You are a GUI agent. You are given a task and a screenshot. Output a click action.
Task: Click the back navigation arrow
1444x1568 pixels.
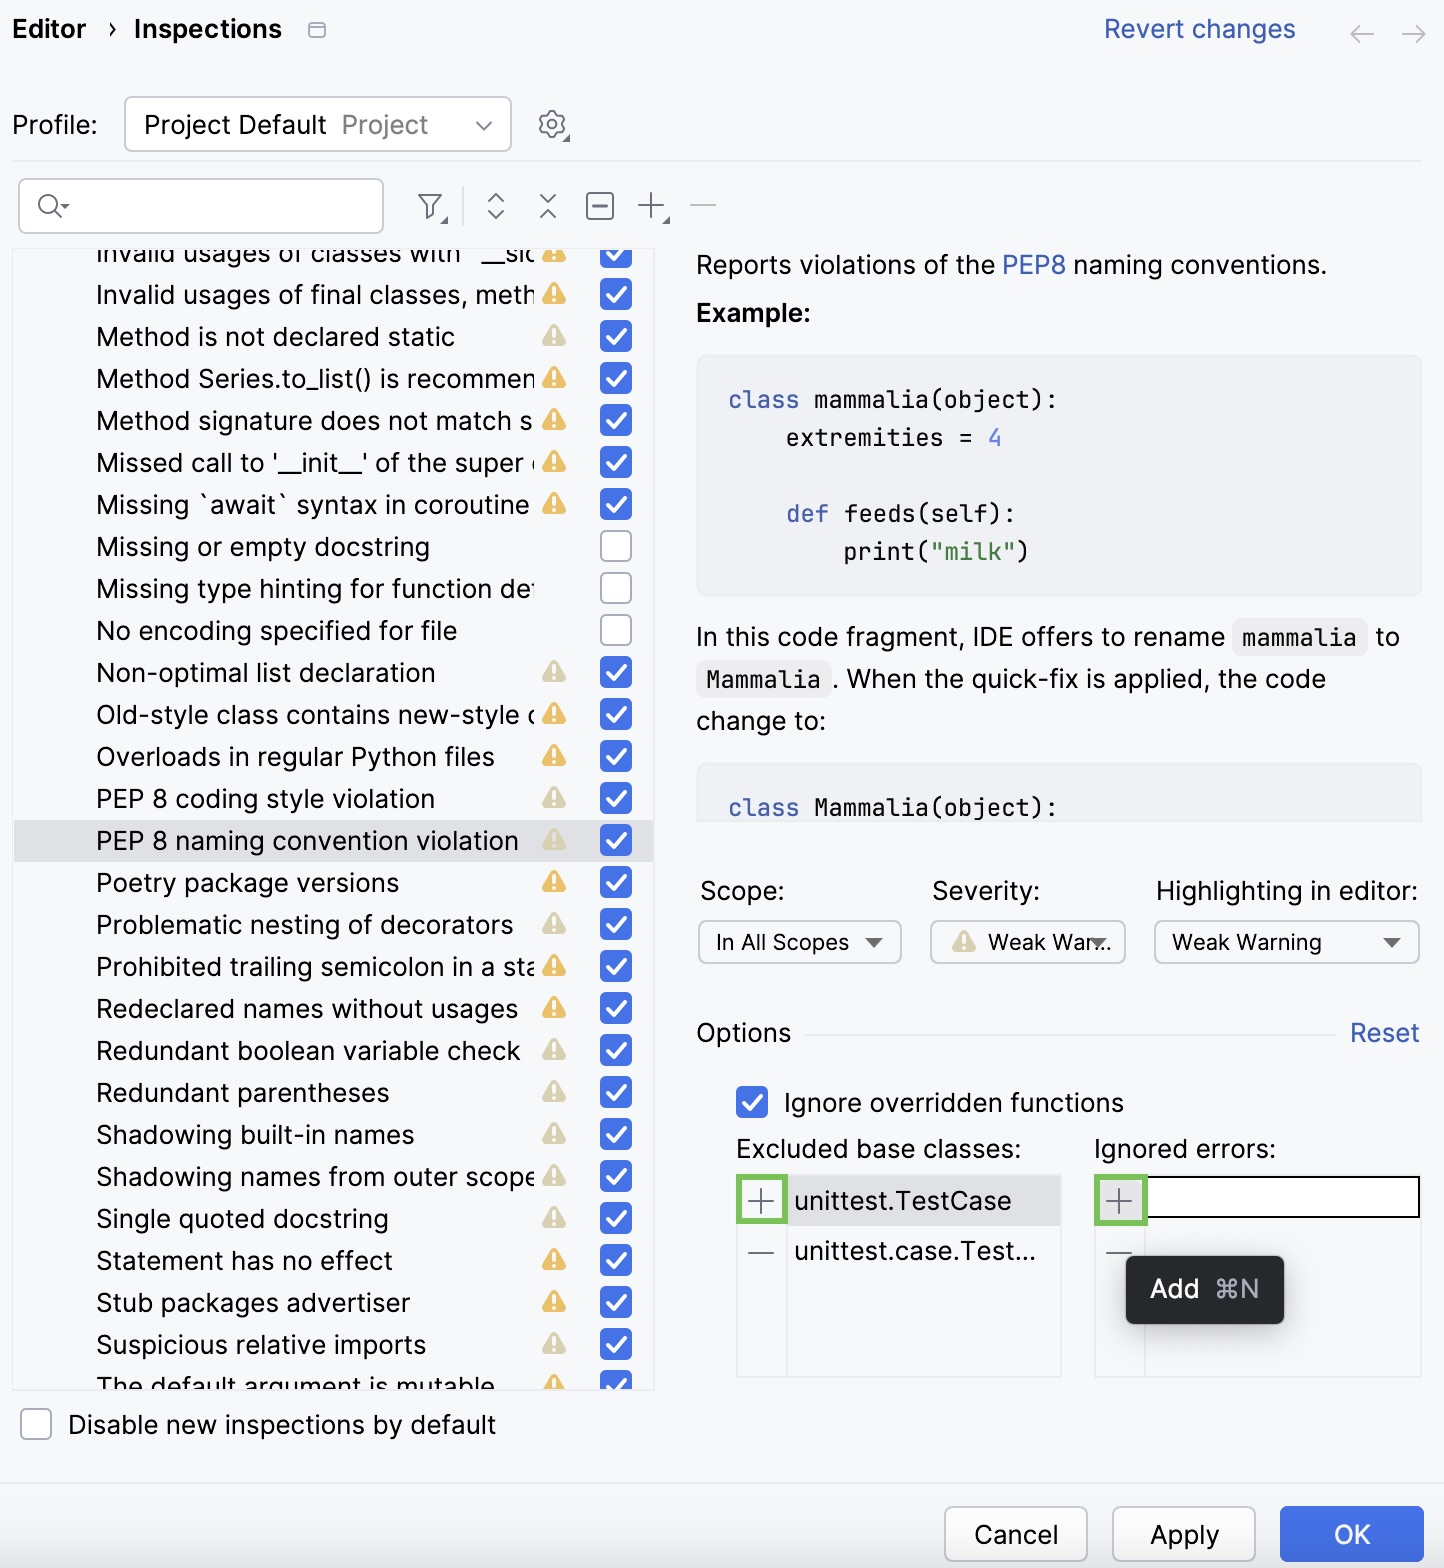(1361, 34)
